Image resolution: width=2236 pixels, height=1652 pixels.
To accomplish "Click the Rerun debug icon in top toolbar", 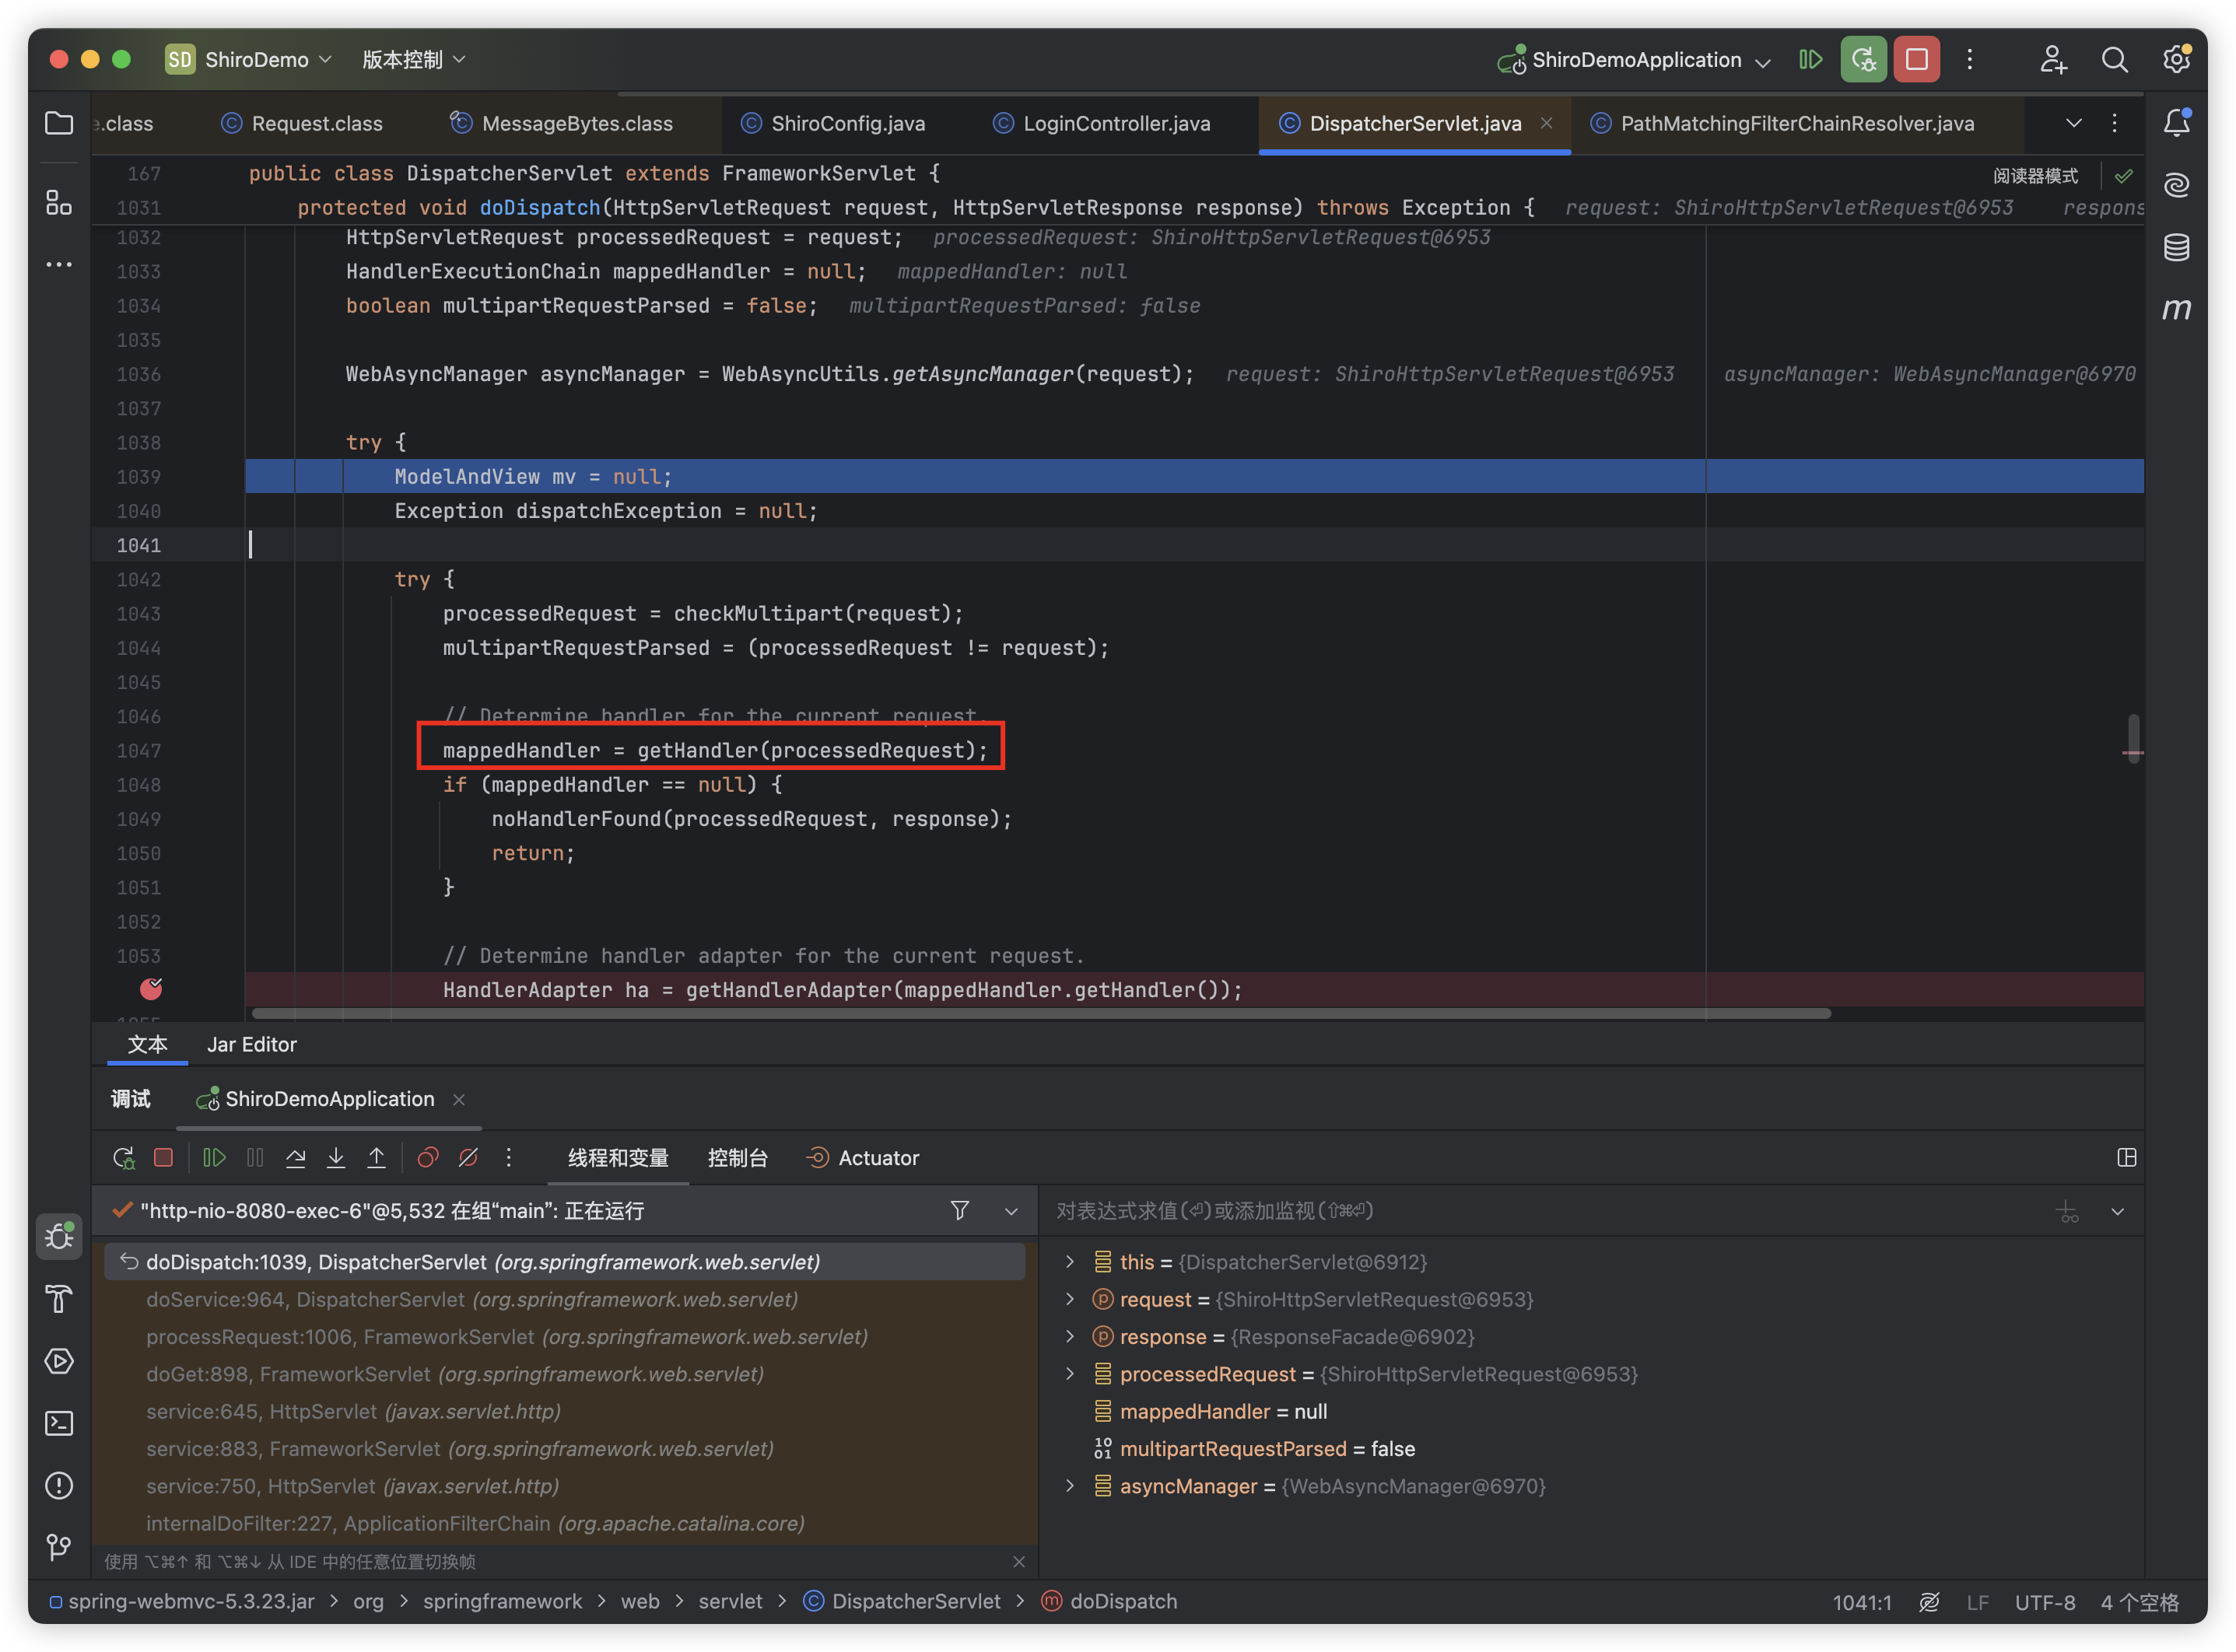I will pyautogui.click(x=1863, y=59).
